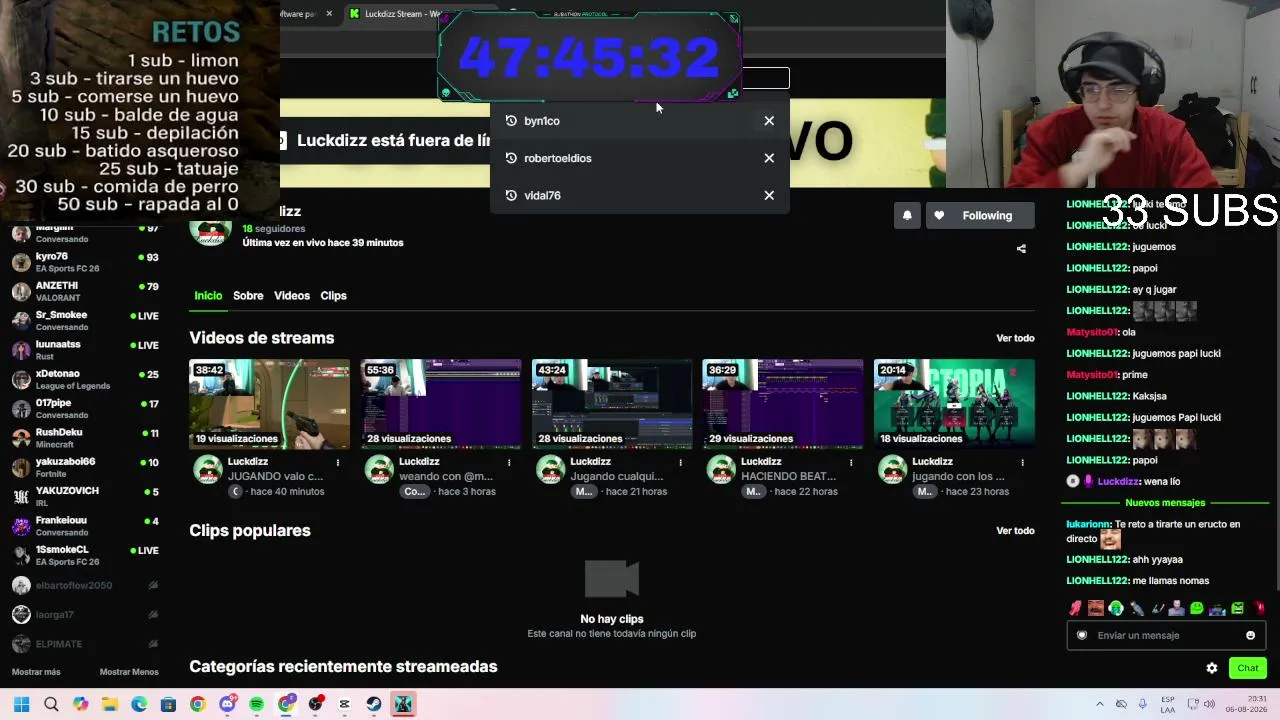Open the Windows Start menu

coord(21,704)
